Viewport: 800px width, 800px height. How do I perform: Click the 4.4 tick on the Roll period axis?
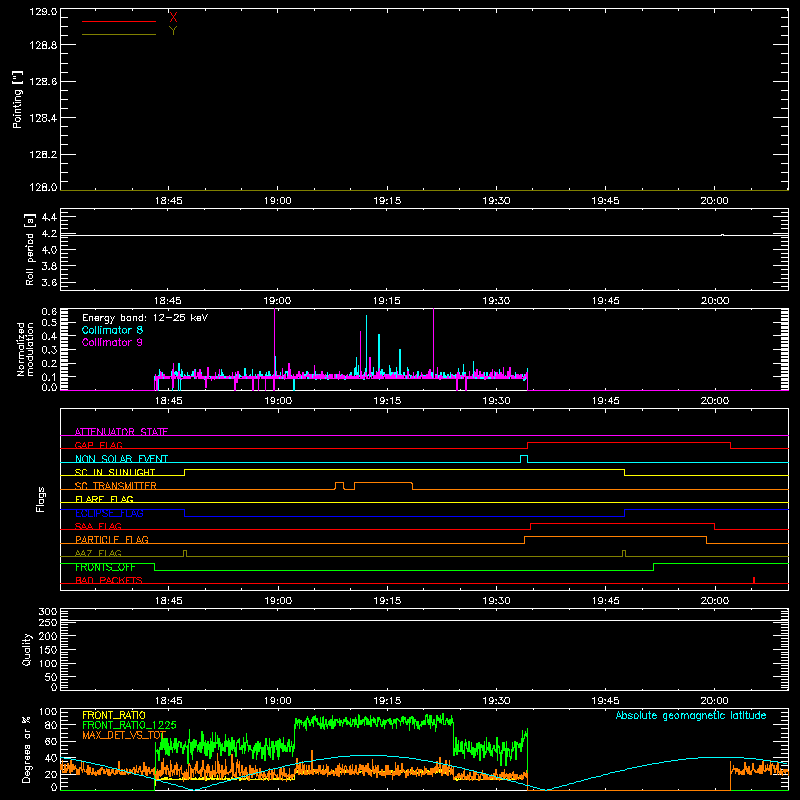click(x=49, y=217)
